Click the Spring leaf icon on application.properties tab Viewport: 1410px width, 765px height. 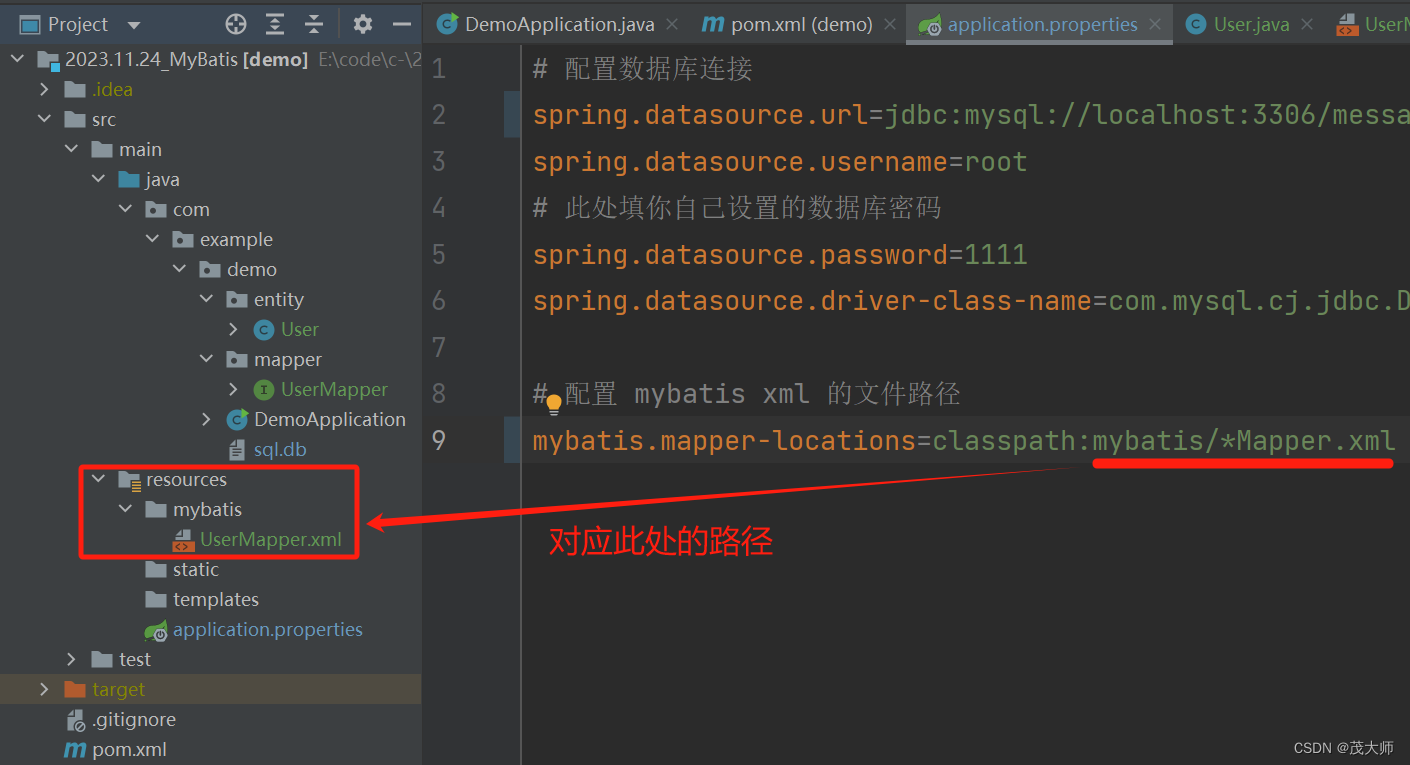tap(930, 23)
